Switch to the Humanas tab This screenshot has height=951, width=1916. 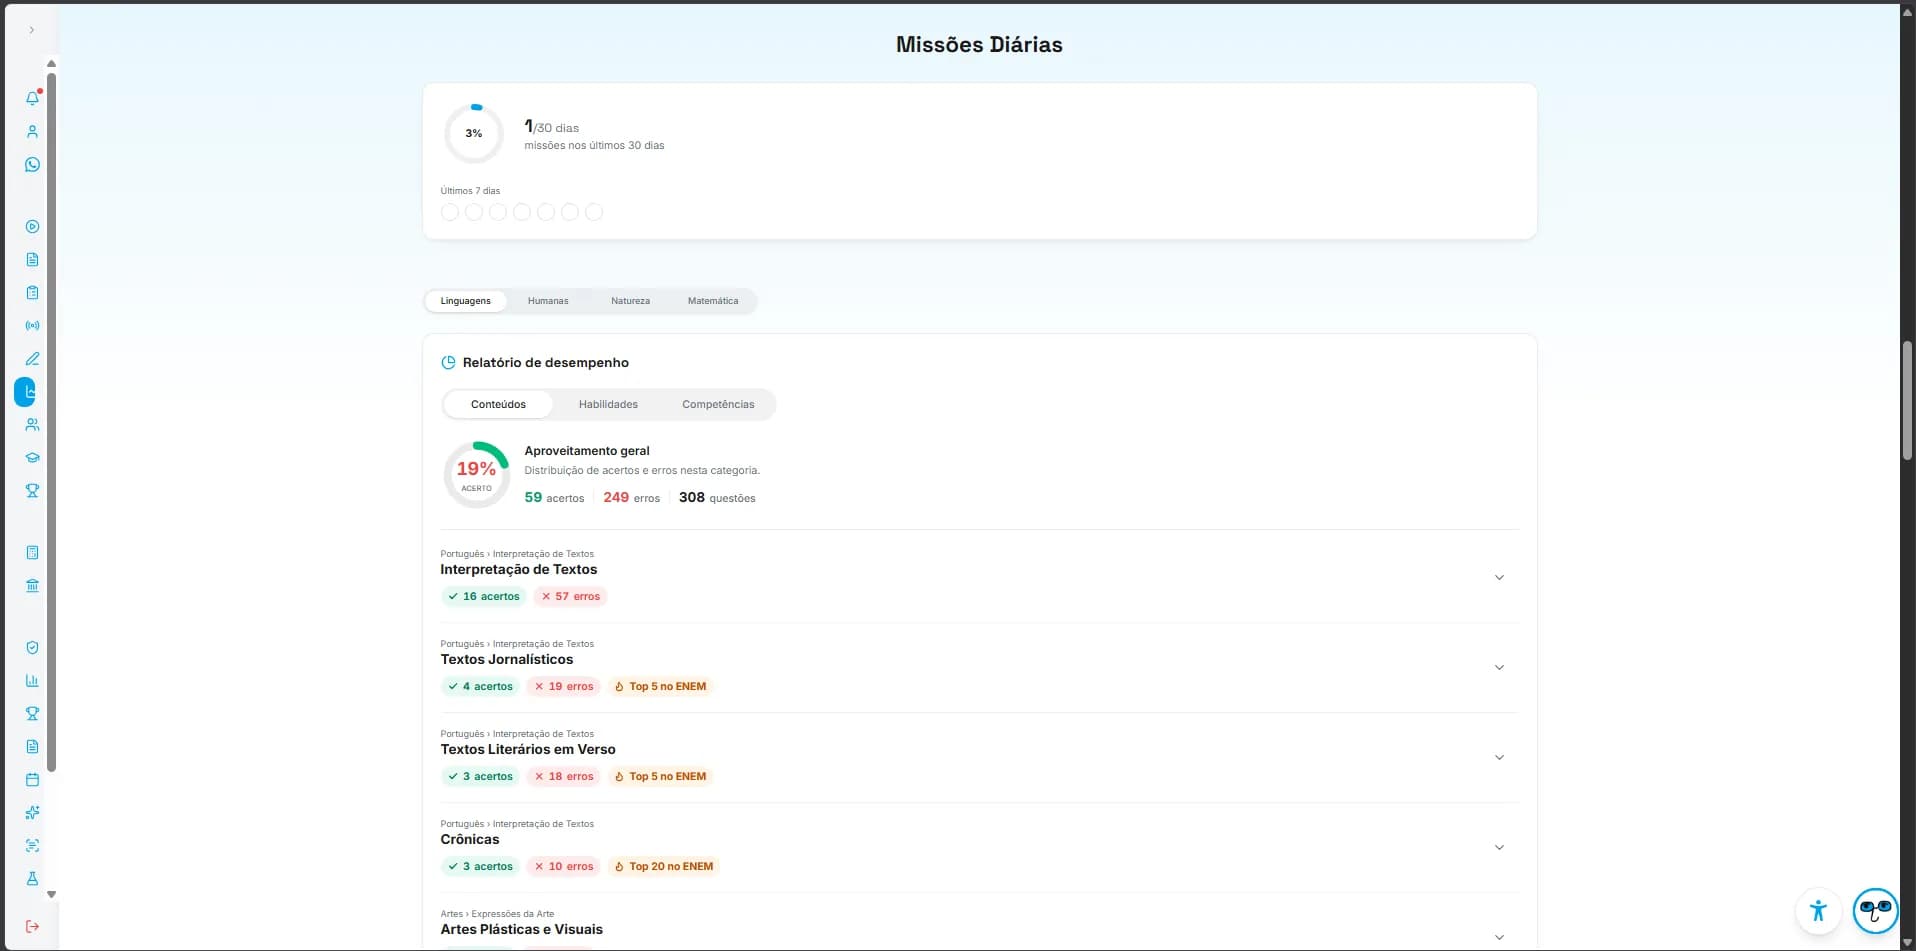548,301
